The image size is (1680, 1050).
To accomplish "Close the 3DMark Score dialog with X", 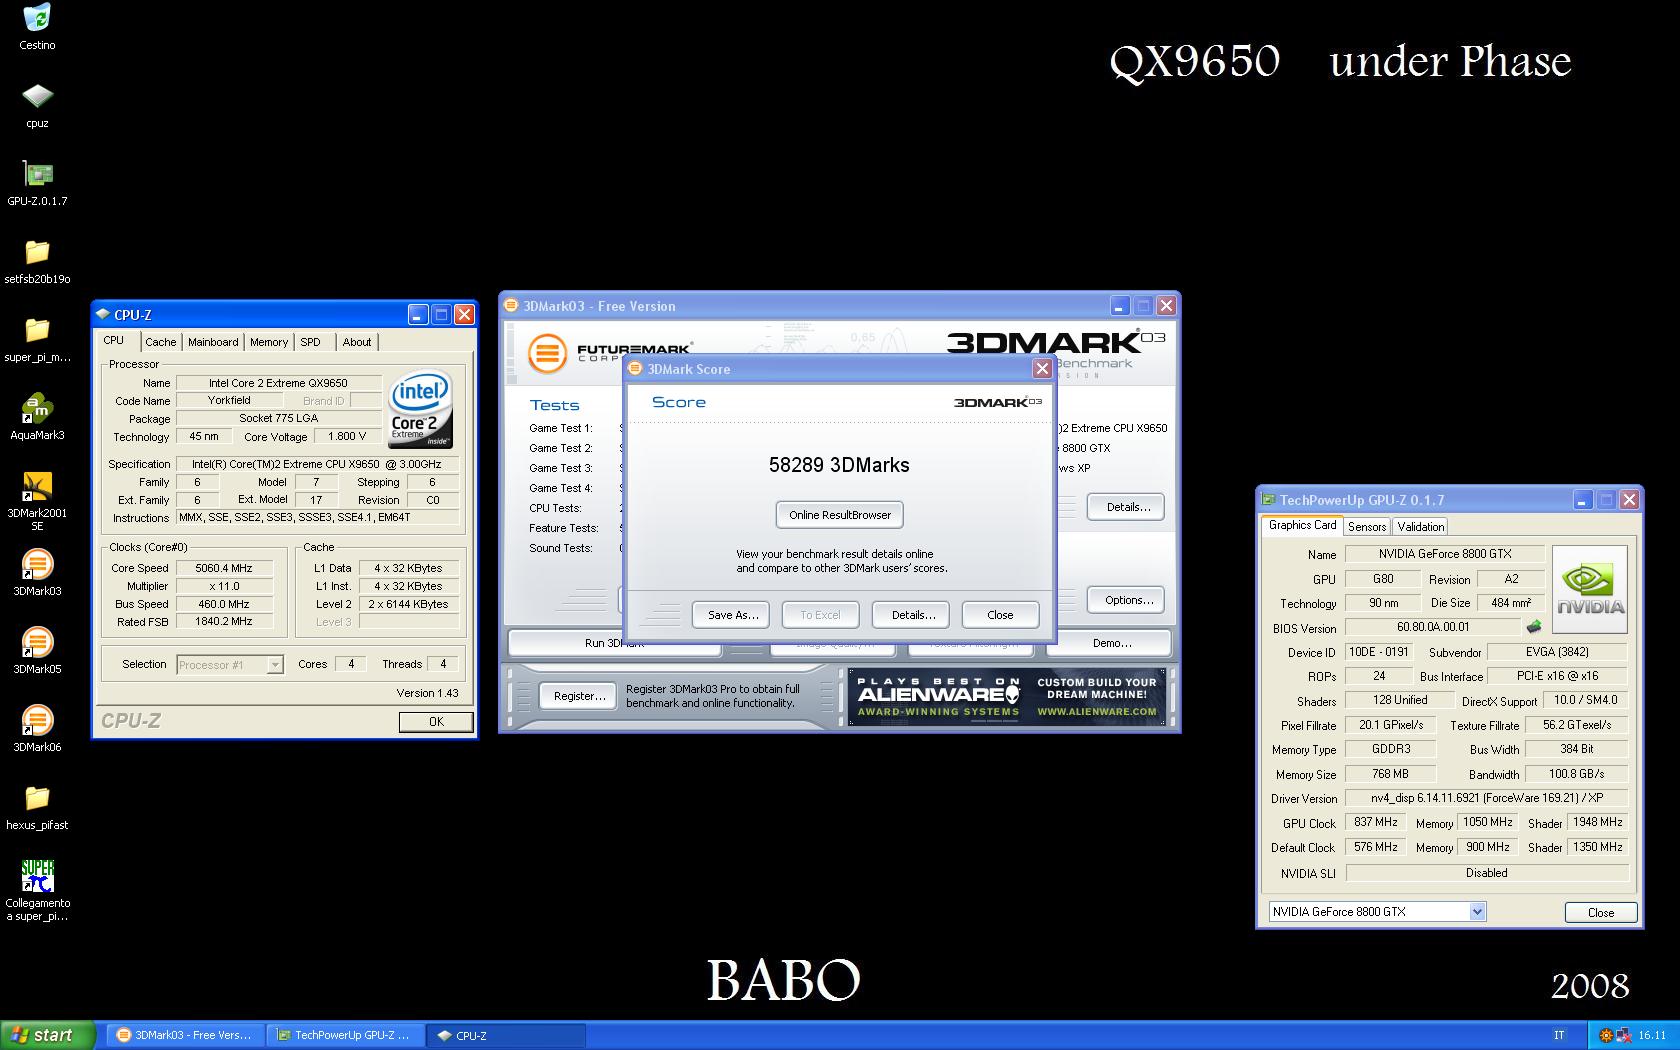I will [x=1042, y=369].
